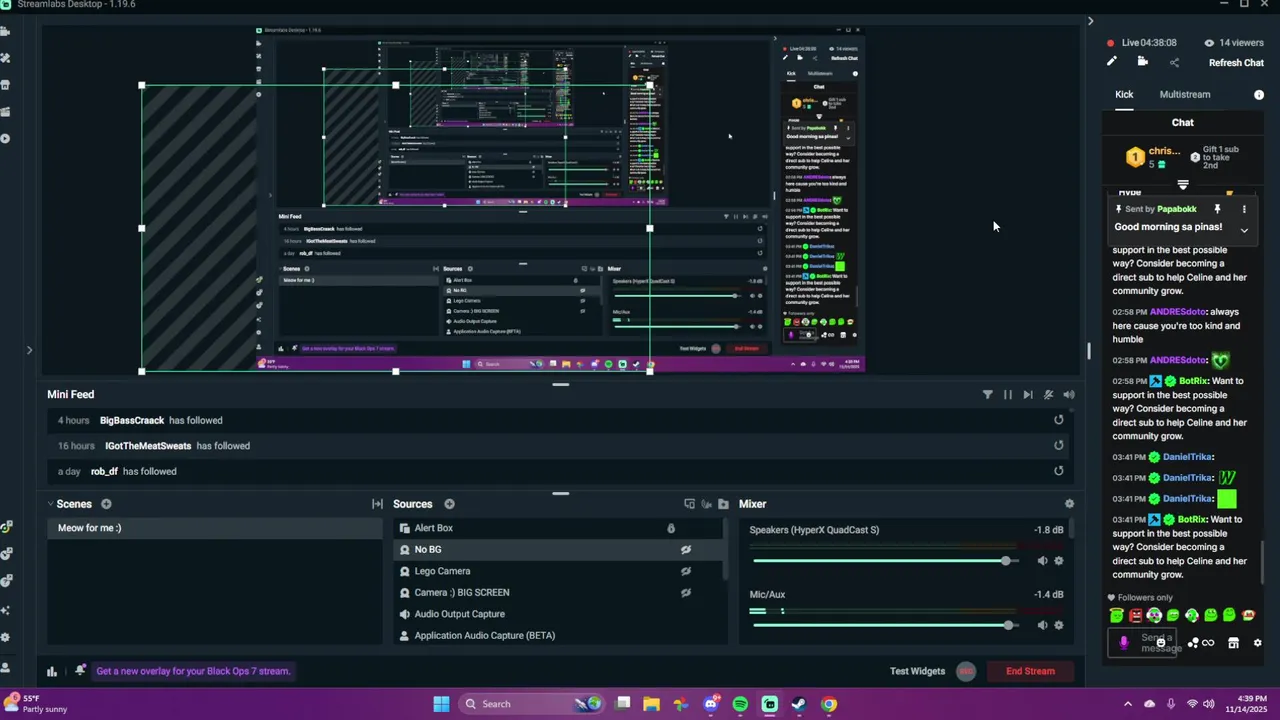Screen dimensions: 1280x720
Task: Select the Alert Box source
Action: (x=559, y=528)
